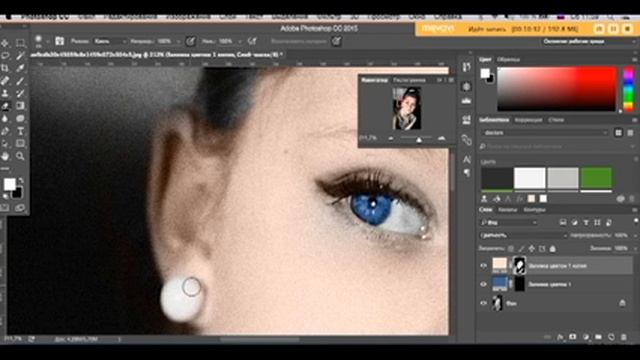
Task: Switch to the Гистограмма (Histogram) tab
Action: (409, 80)
